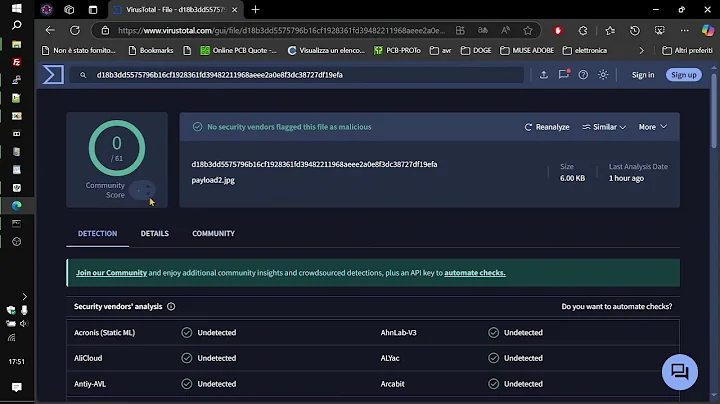Image resolution: width=720 pixels, height=404 pixels.
Task: Click the browser back arrow
Action: pyautogui.click(x=50, y=30)
